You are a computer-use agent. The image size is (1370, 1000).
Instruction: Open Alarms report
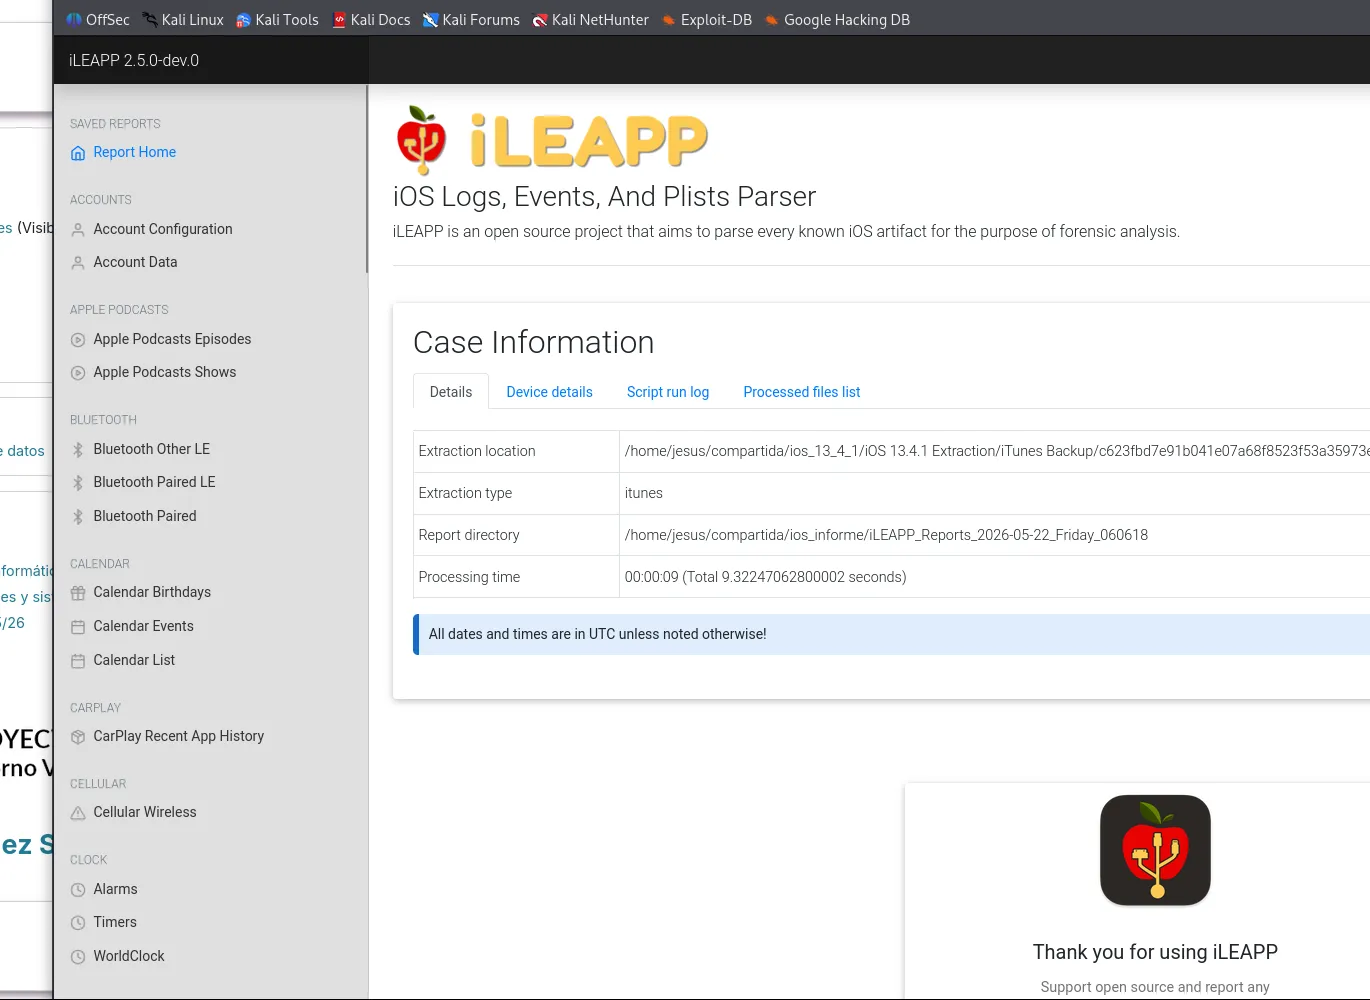[x=115, y=889]
